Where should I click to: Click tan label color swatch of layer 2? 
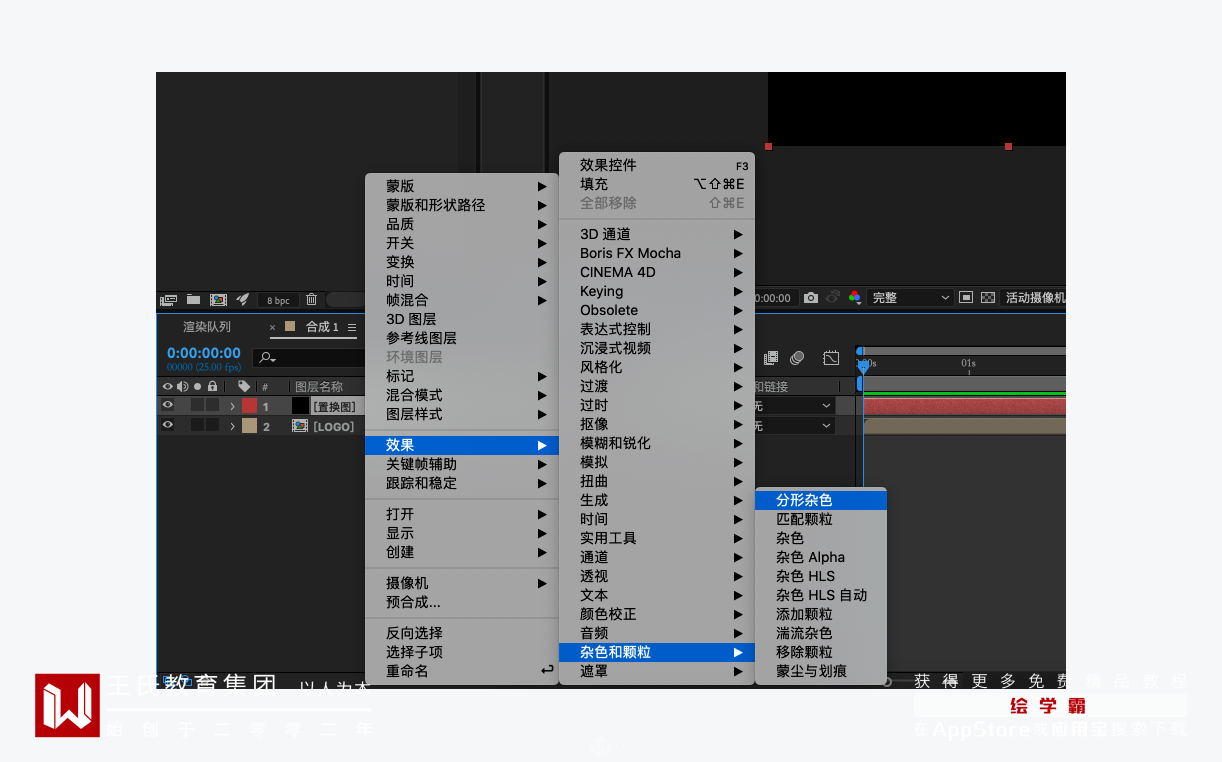(x=249, y=426)
